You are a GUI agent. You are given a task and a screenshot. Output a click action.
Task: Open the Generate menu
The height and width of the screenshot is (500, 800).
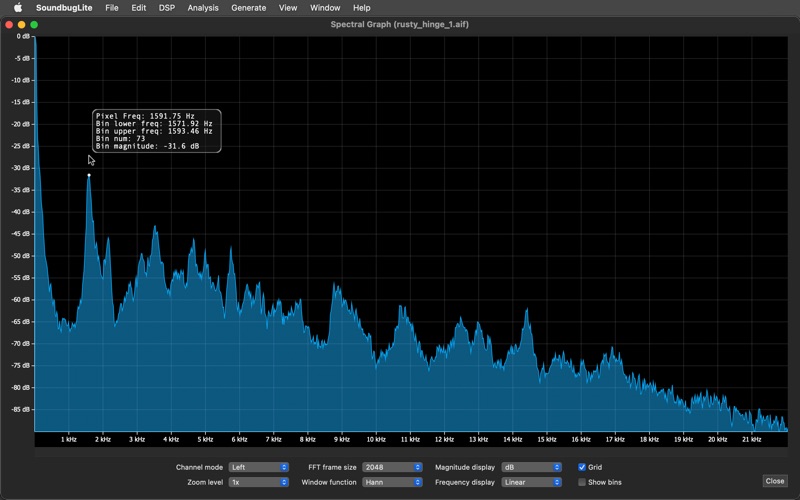pyautogui.click(x=248, y=8)
